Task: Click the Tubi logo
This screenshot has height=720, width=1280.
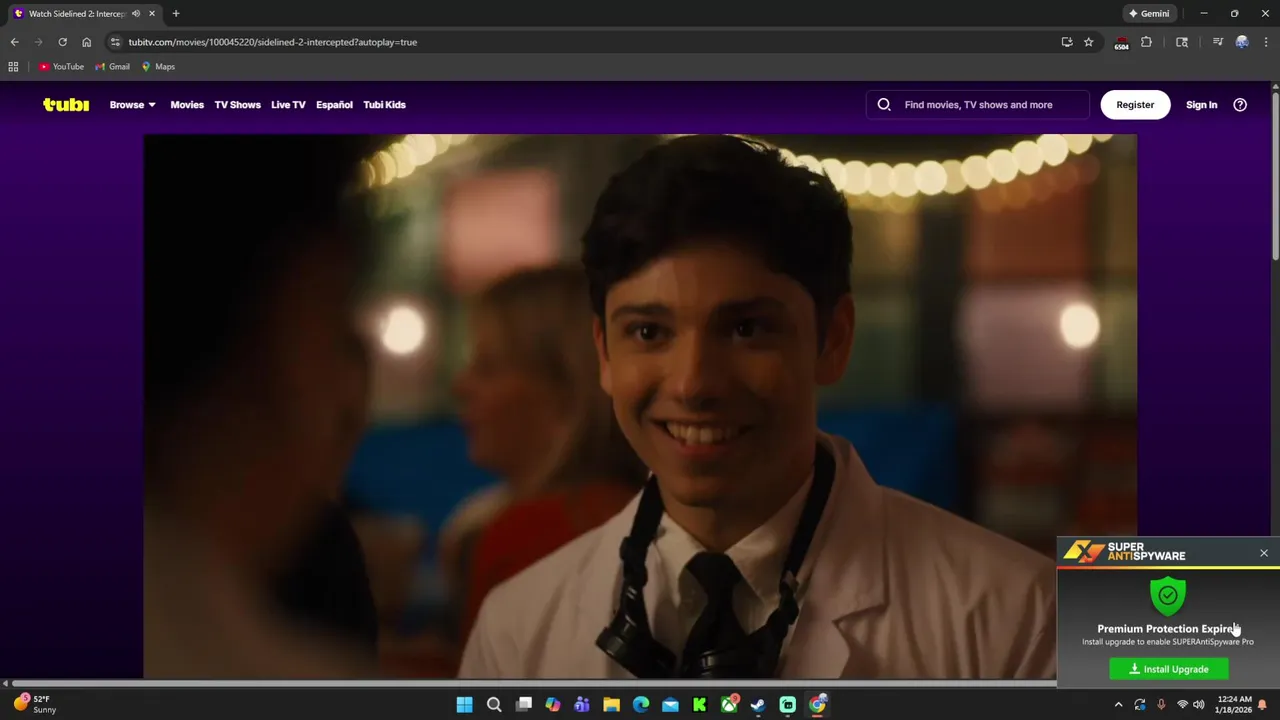Action: [x=66, y=104]
